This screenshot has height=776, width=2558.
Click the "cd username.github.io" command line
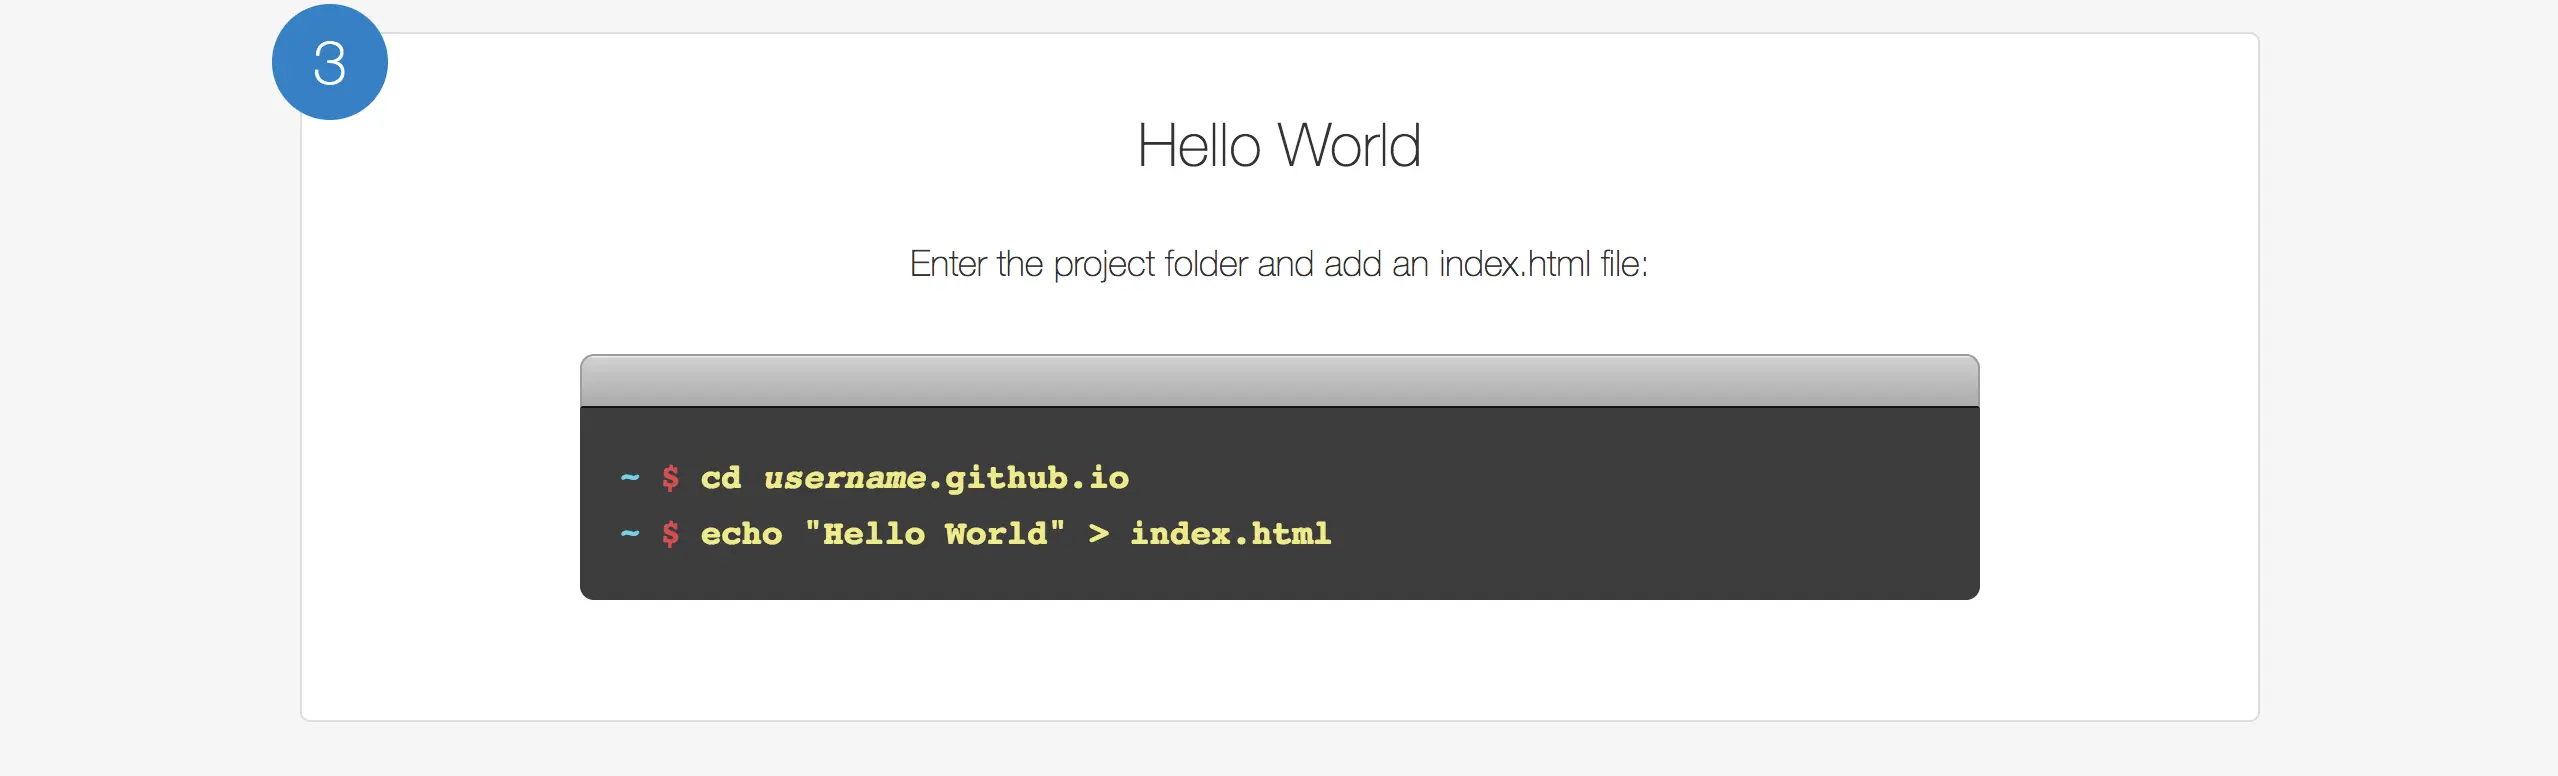[x=915, y=478]
